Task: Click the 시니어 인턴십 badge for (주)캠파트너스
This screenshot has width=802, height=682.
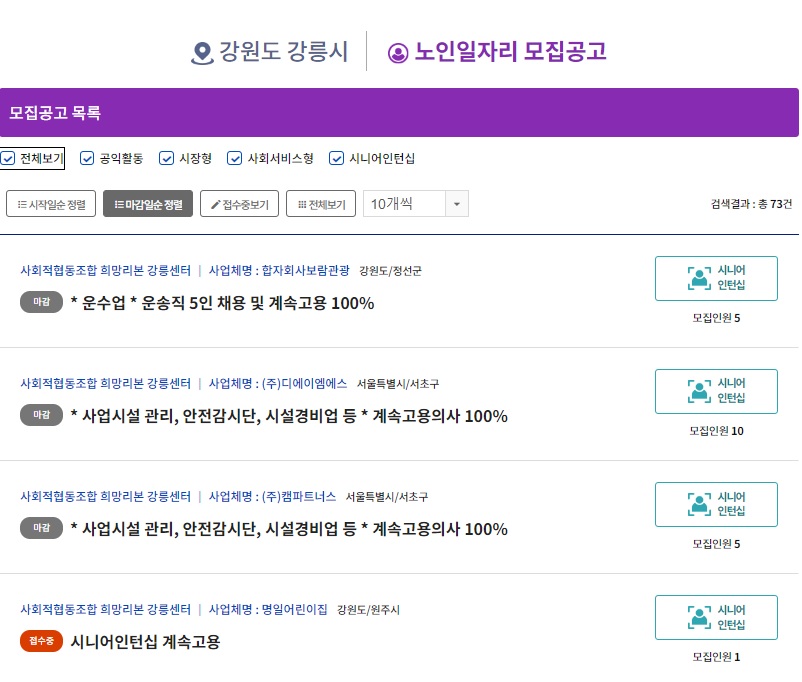Action: (716, 504)
